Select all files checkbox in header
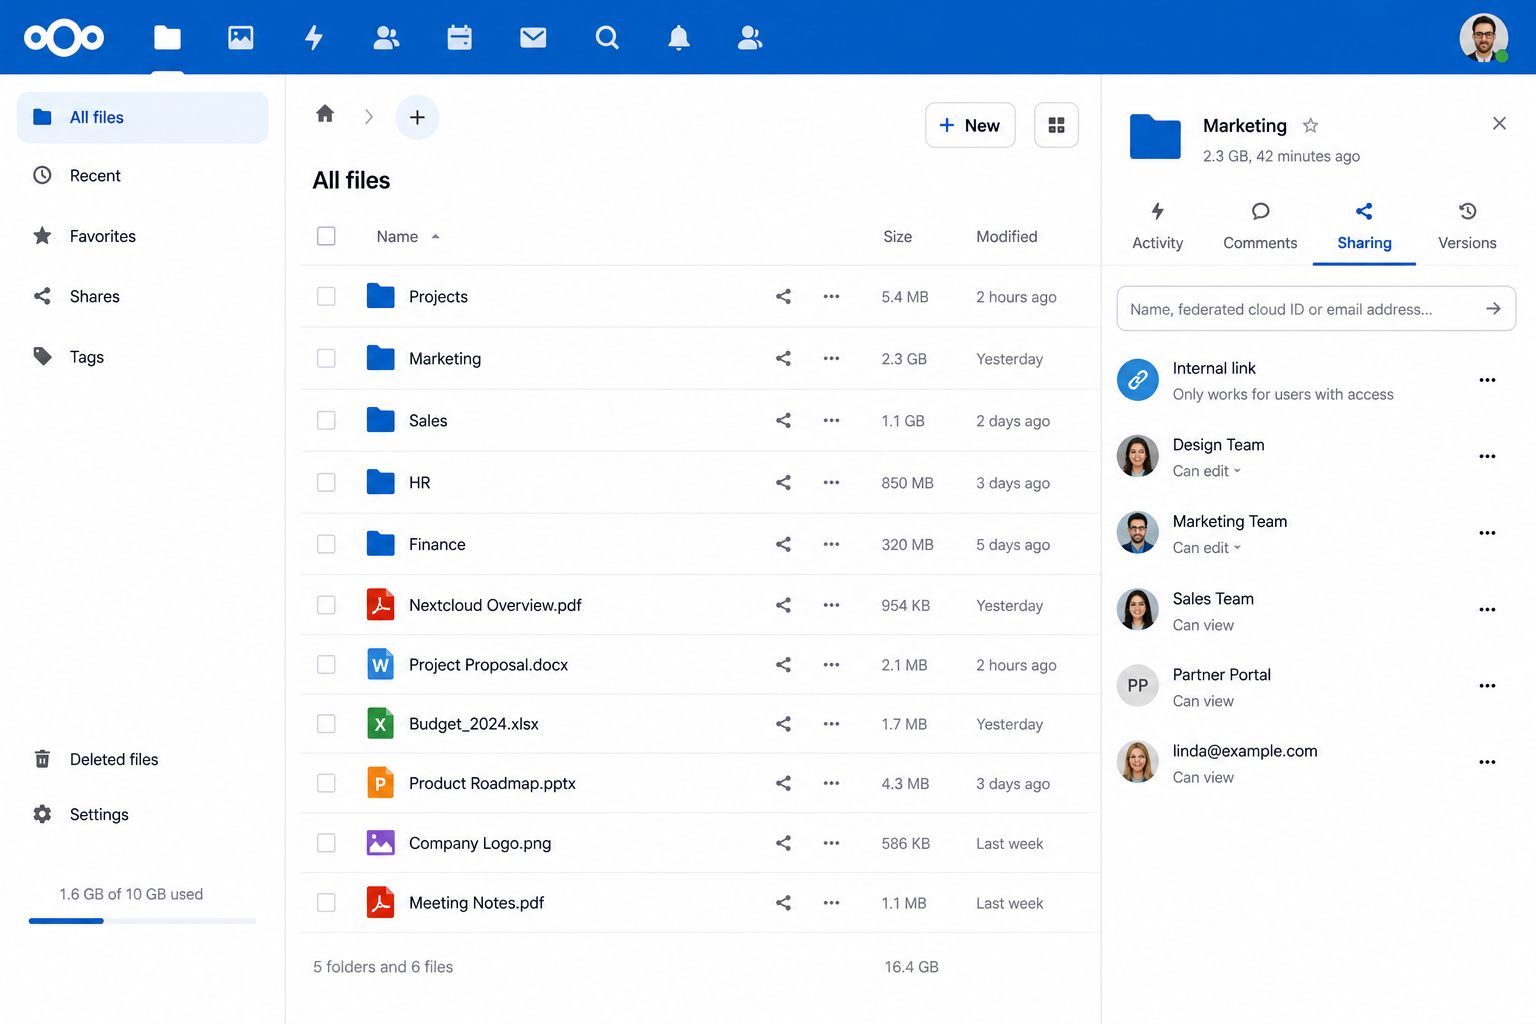 coord(326,236)
